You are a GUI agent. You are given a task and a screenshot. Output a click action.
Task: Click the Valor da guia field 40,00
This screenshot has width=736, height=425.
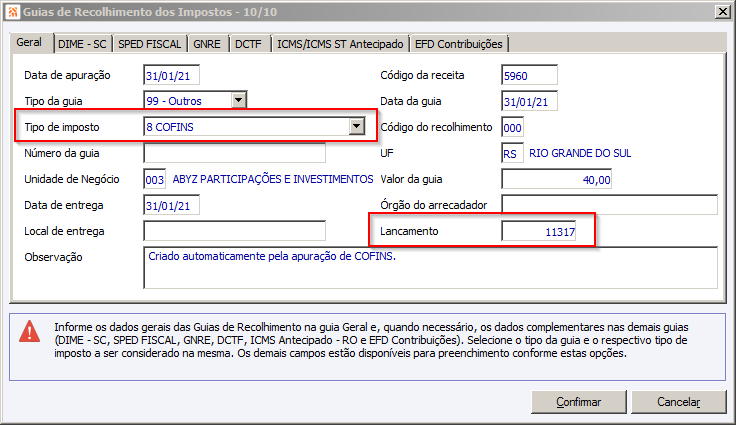tap(556, 179)
